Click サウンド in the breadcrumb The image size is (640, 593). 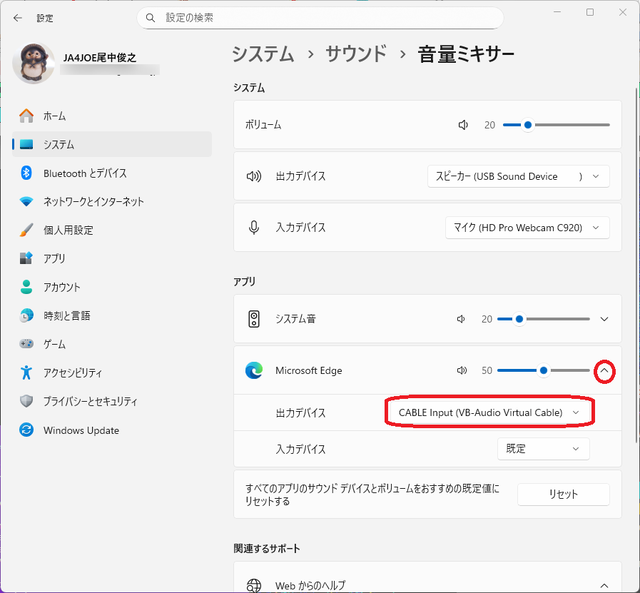[356, 54]
